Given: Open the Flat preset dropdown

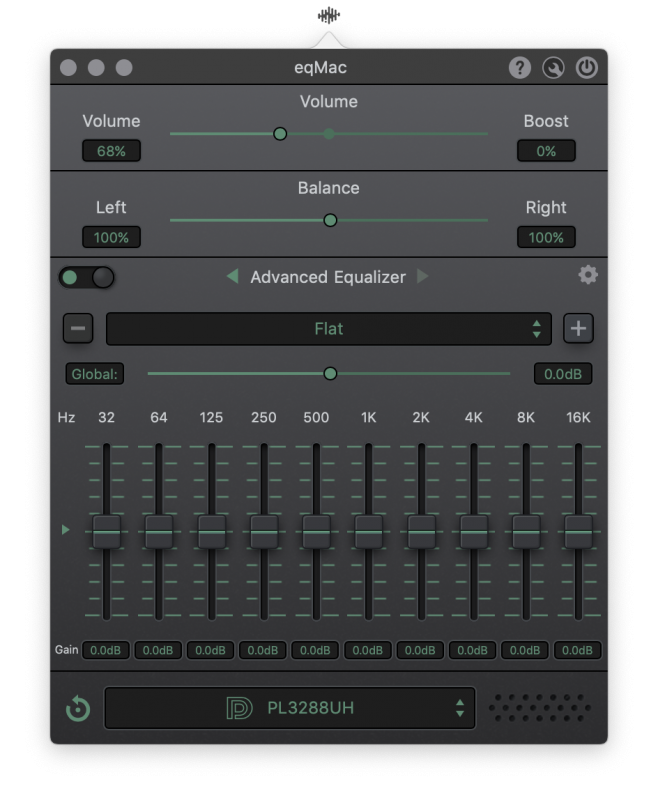Looking at the screenshot, I should coord(328,329).
